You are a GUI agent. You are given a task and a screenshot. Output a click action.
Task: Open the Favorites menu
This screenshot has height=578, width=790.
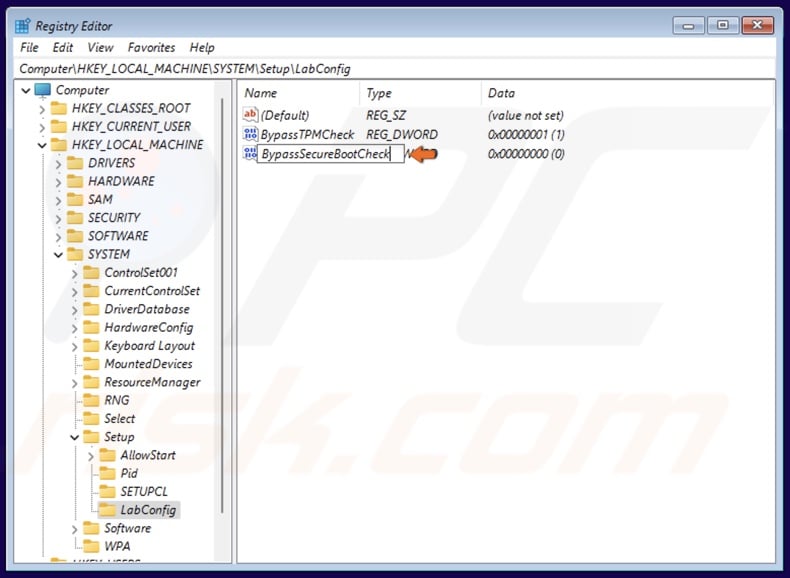[151, 47]
